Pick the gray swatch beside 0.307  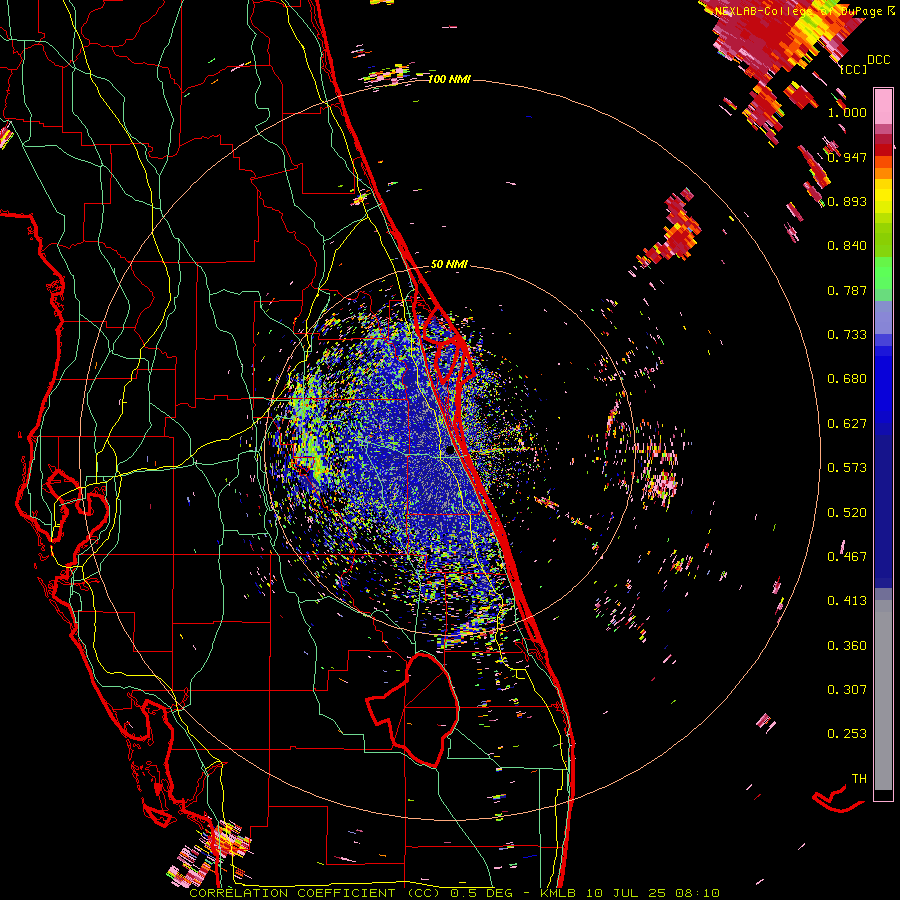click(883, 695)
